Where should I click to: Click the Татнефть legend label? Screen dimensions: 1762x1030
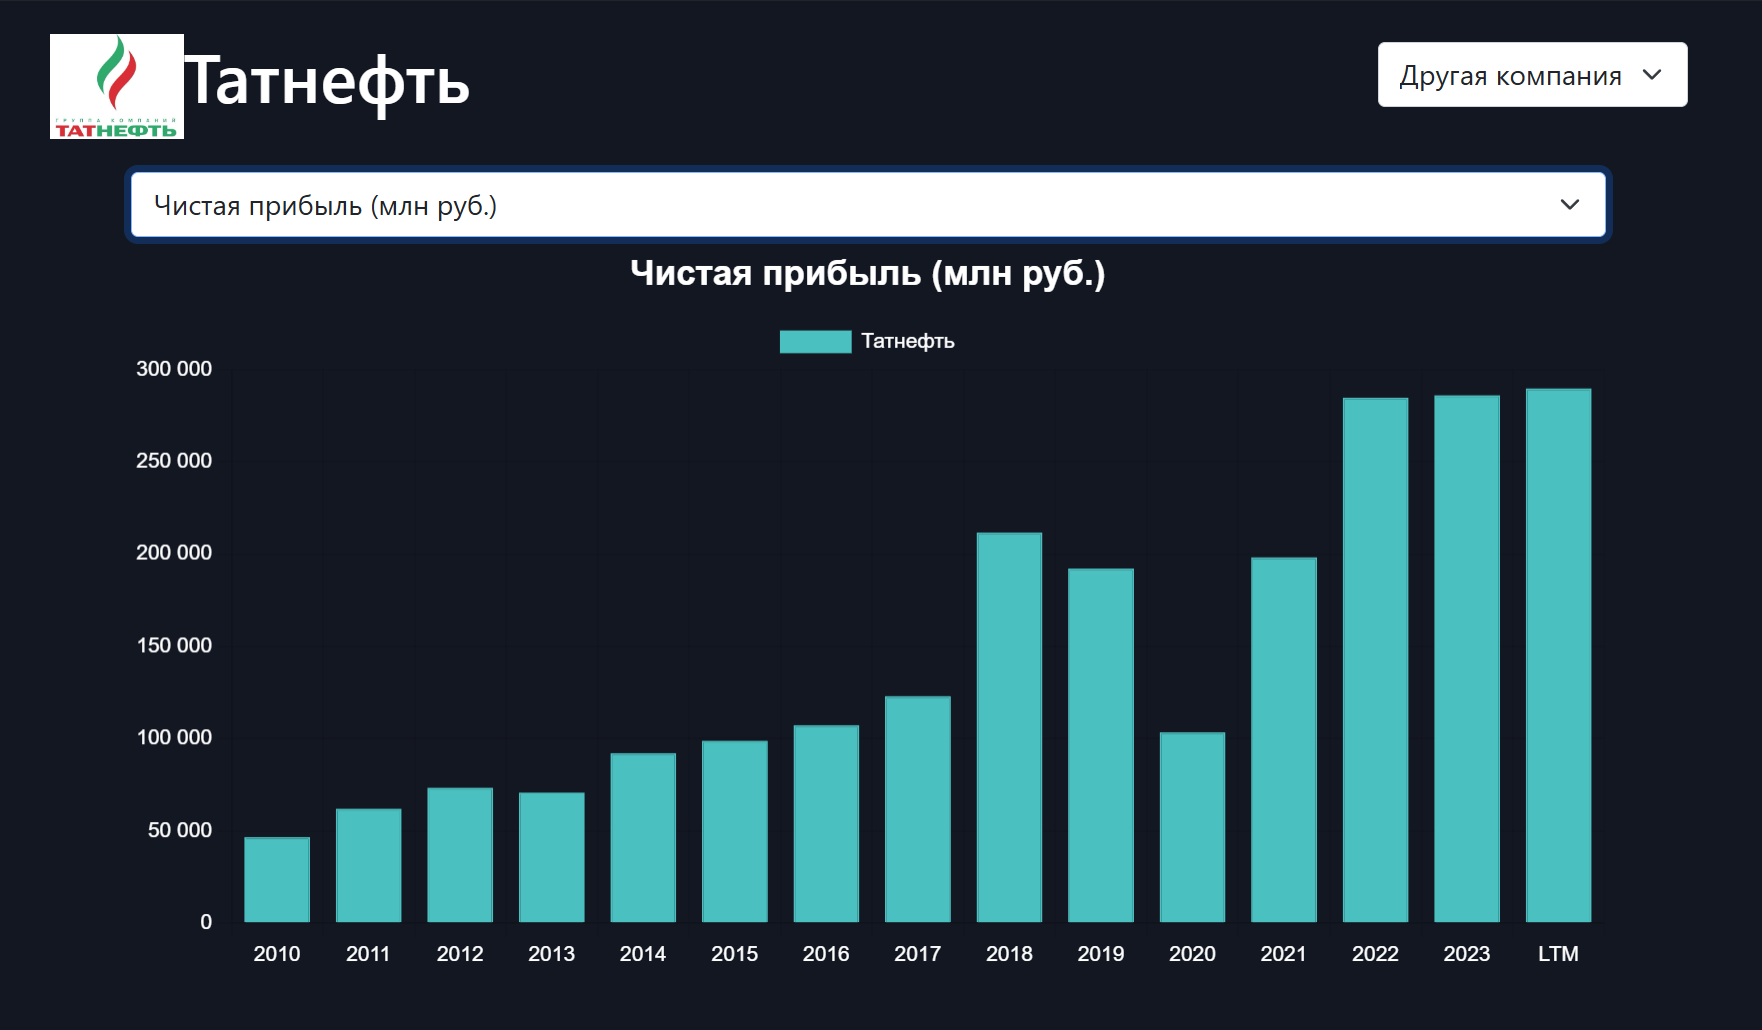click(908, 341)
